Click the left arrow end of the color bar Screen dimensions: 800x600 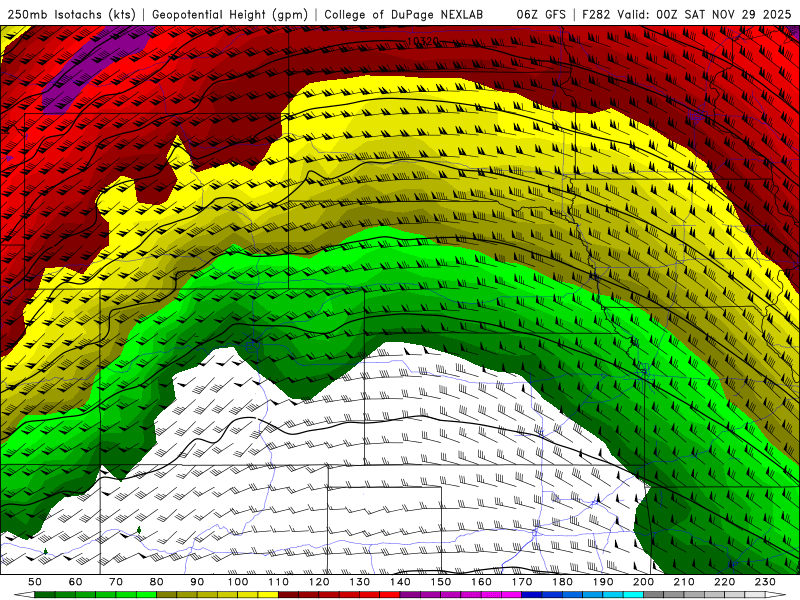(24, 594)
